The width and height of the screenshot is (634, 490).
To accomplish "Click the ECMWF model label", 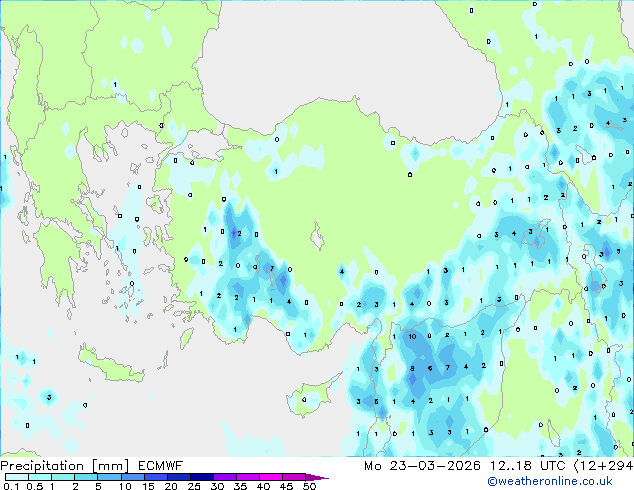I will (161, 466).
